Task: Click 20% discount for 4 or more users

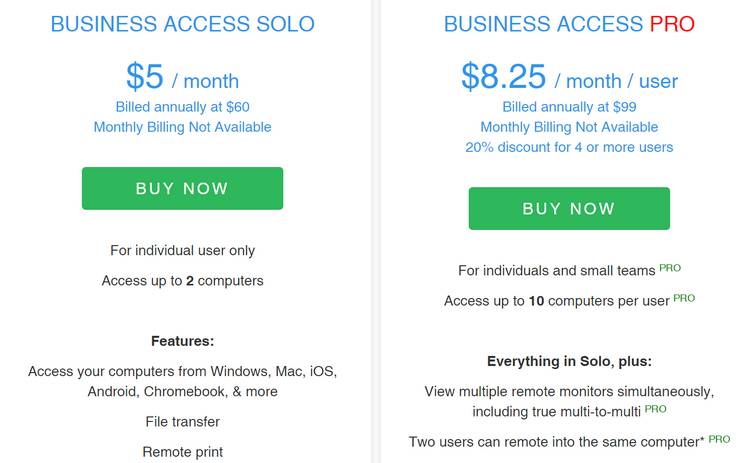Action: point(569,147)
